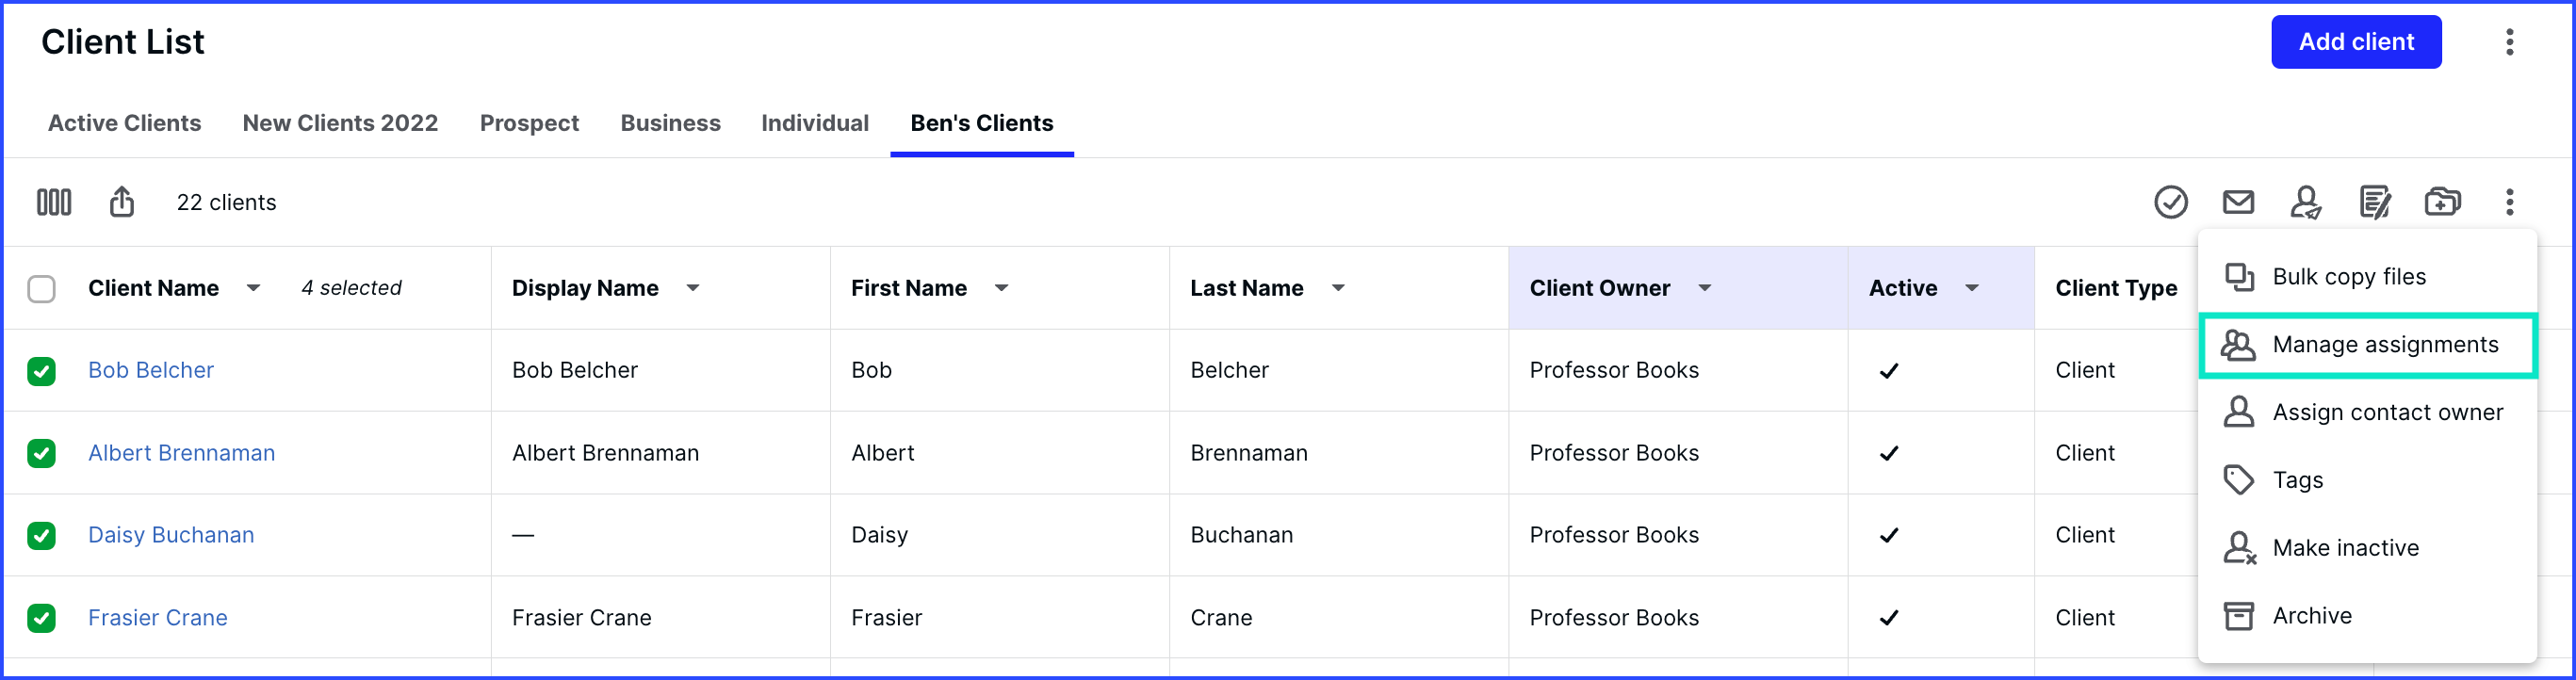Click the envelope email icon
This screenshot has width=2576, height=680.
[2238, 202]
